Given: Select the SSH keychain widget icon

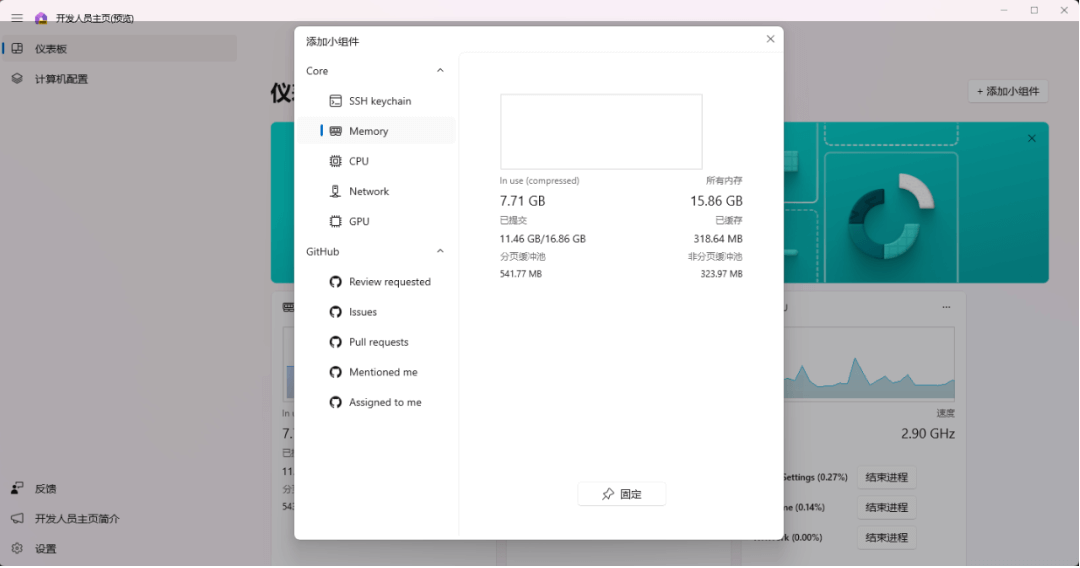Looking at the screenshot, I should 336,101.
